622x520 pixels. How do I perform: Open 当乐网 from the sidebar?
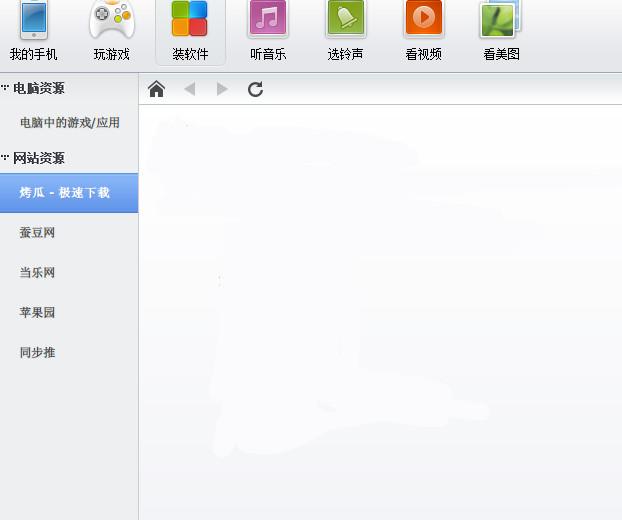[x=37, y=272]
